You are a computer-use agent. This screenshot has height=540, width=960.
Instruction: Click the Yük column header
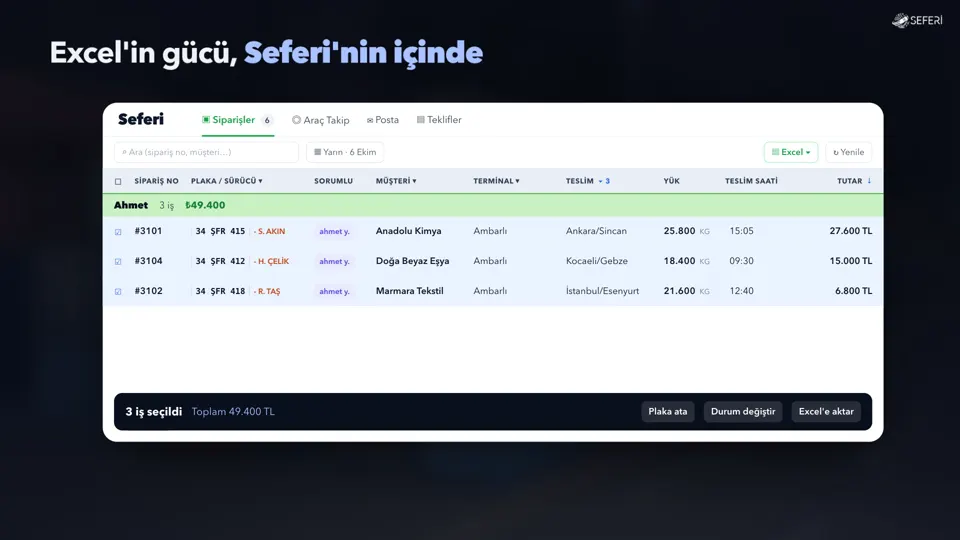pyautogui.click(x=672, y=181)
